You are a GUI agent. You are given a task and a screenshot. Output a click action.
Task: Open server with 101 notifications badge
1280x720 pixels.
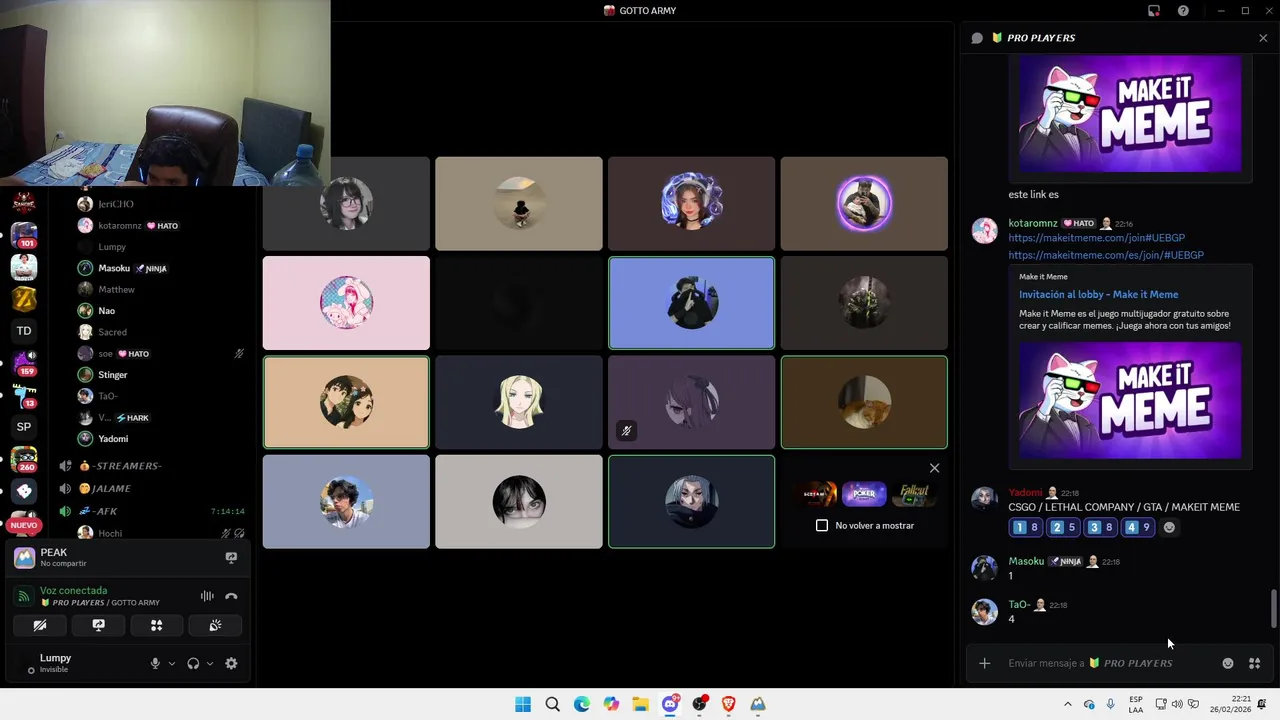(24, 235)
